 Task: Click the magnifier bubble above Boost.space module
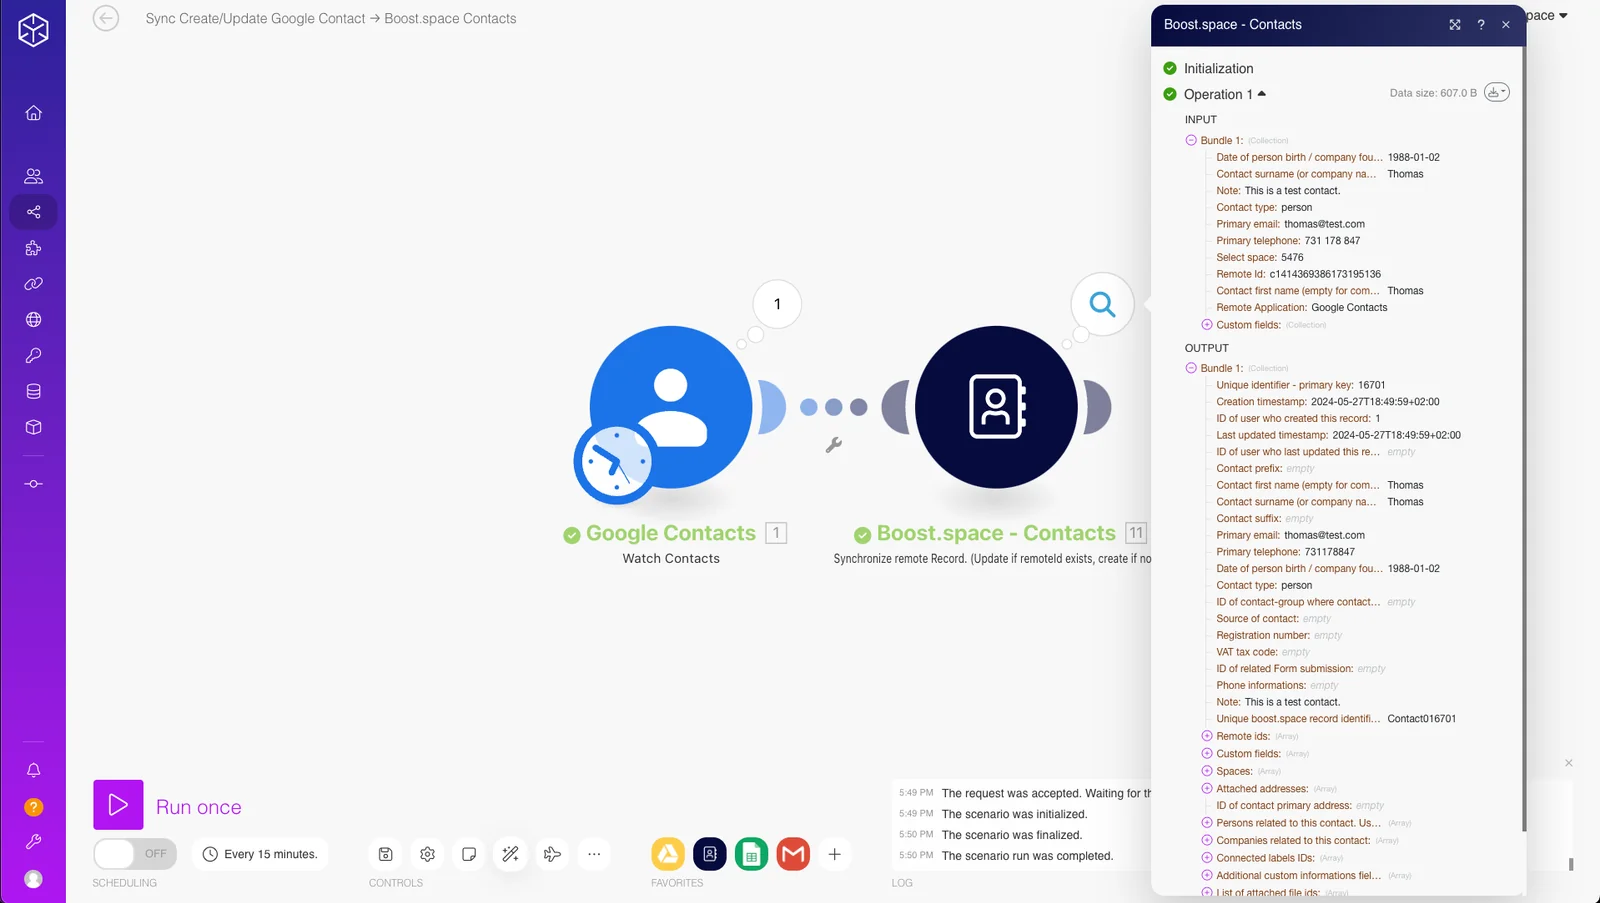point(1102,304)
